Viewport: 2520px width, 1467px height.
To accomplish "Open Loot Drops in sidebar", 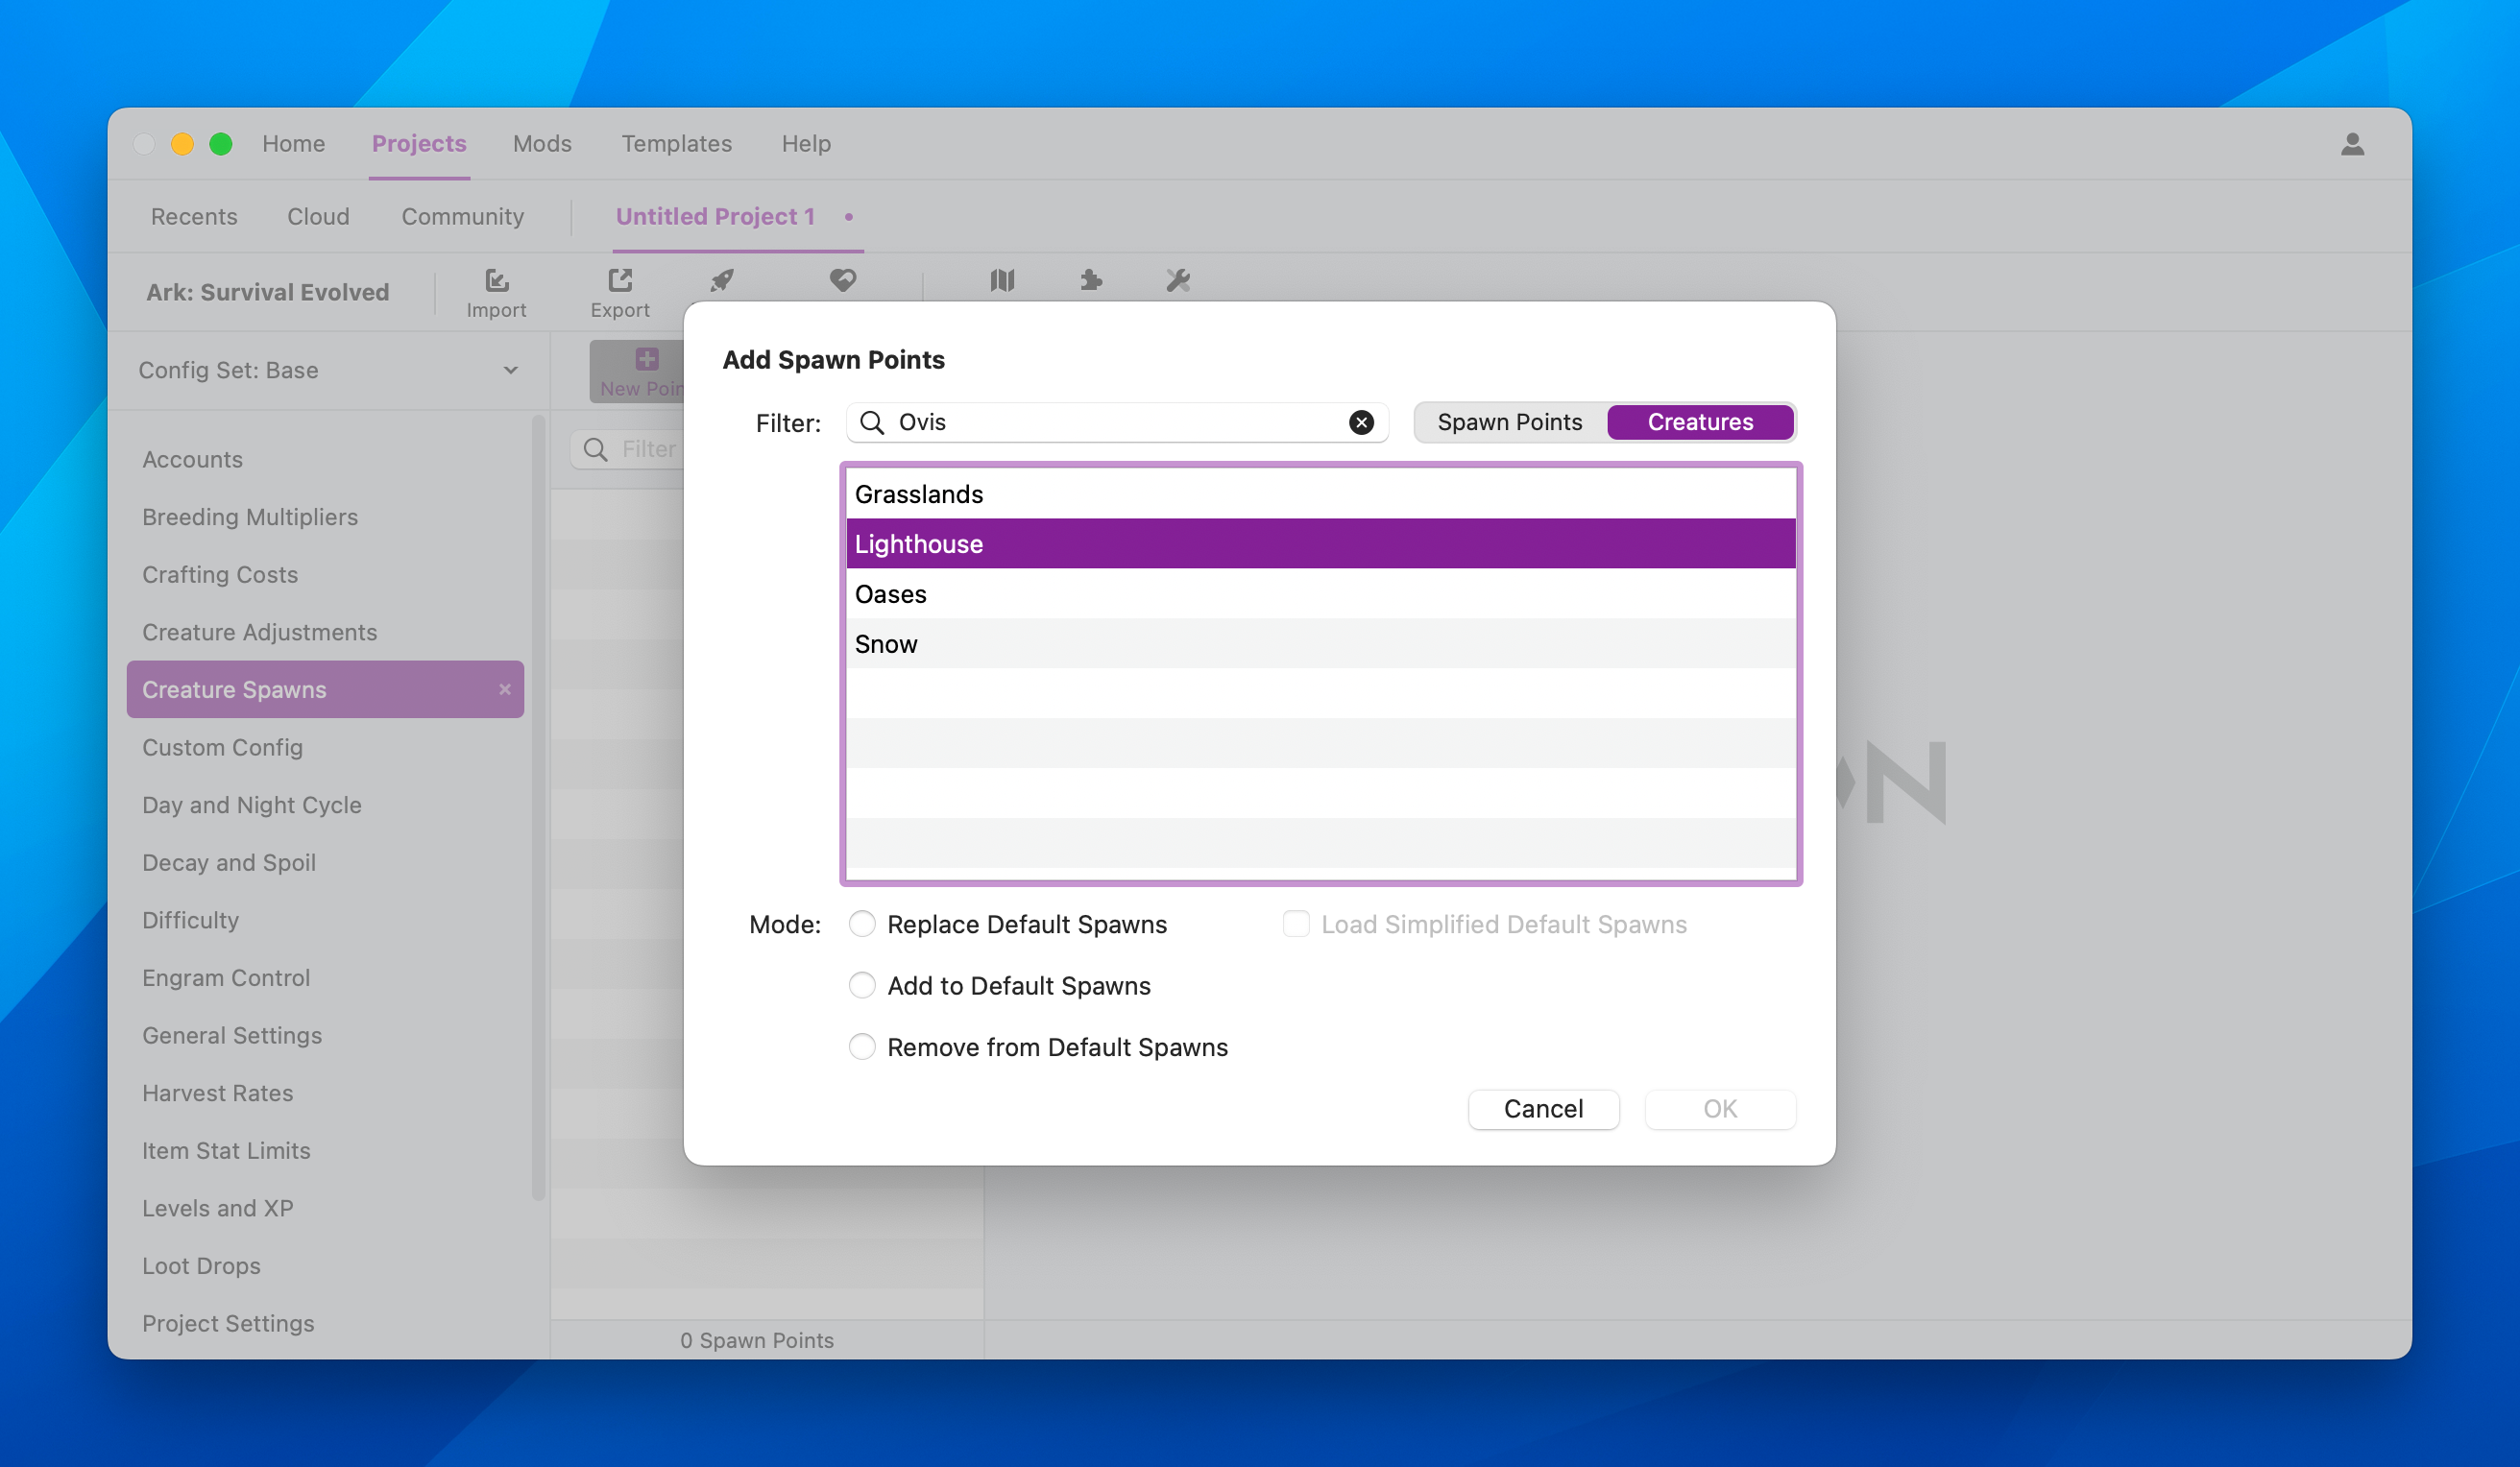I will 201,1266.
